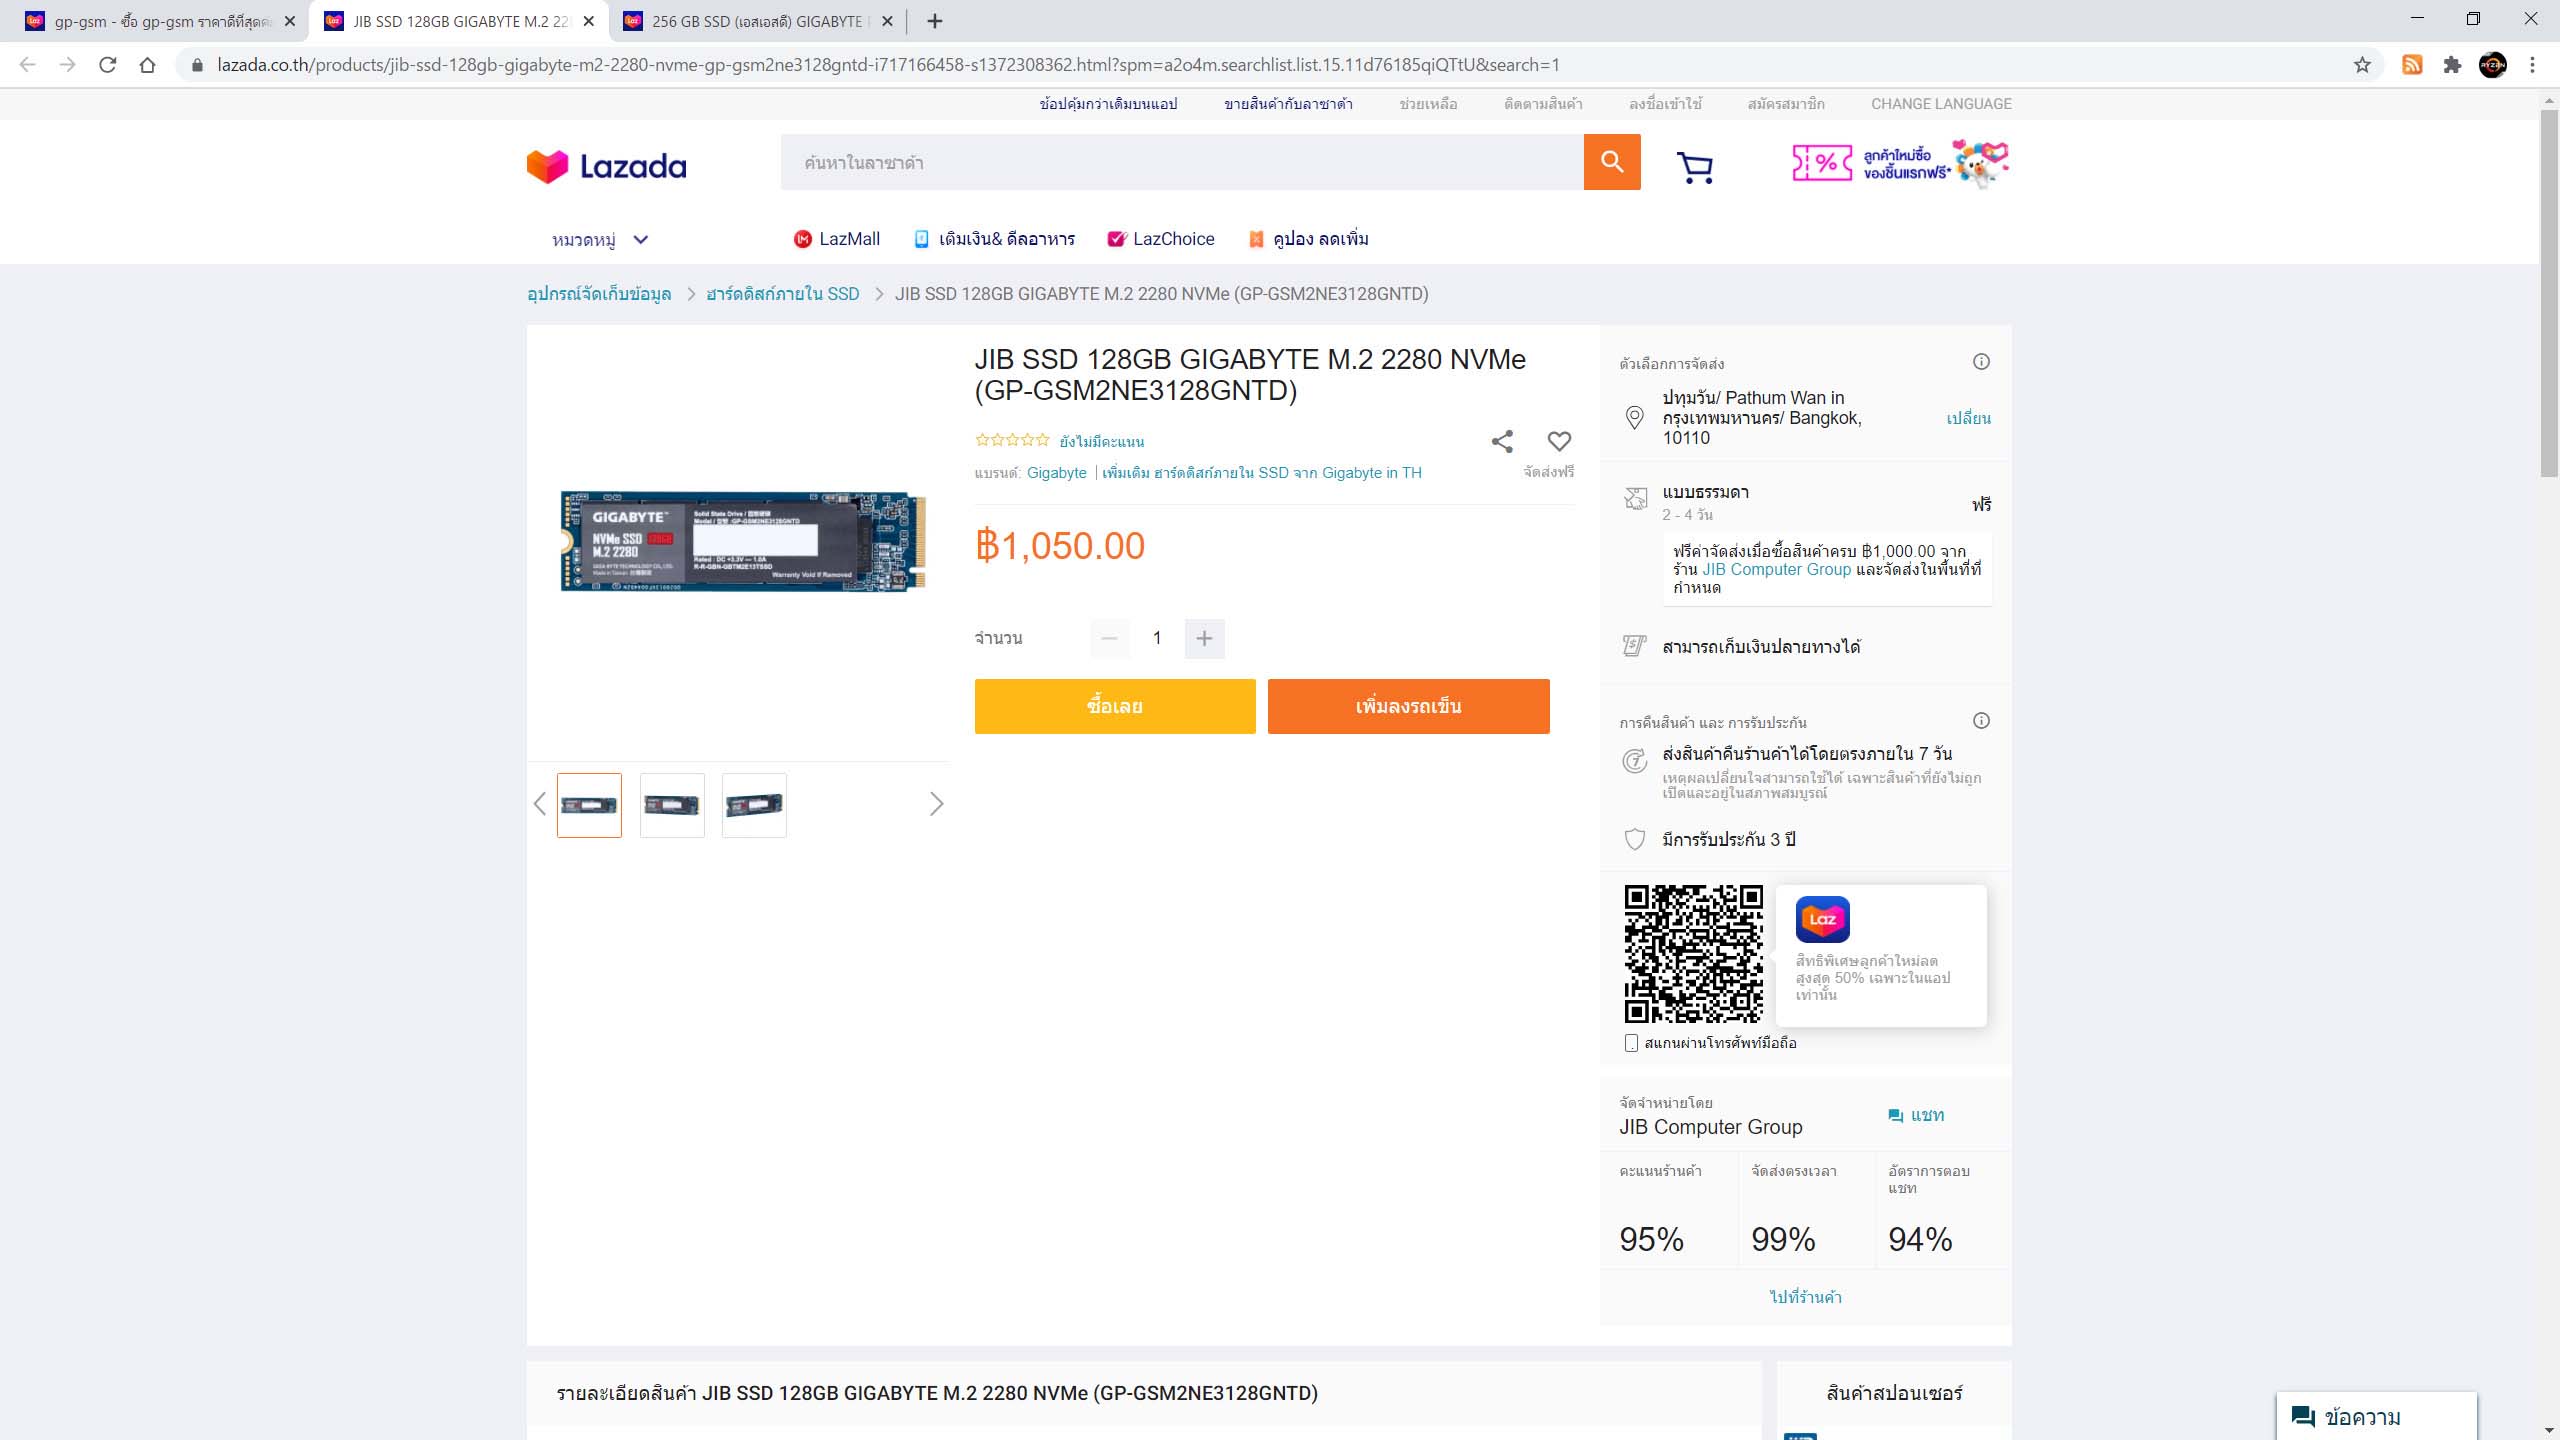Go to browser home page

(148, 65)
